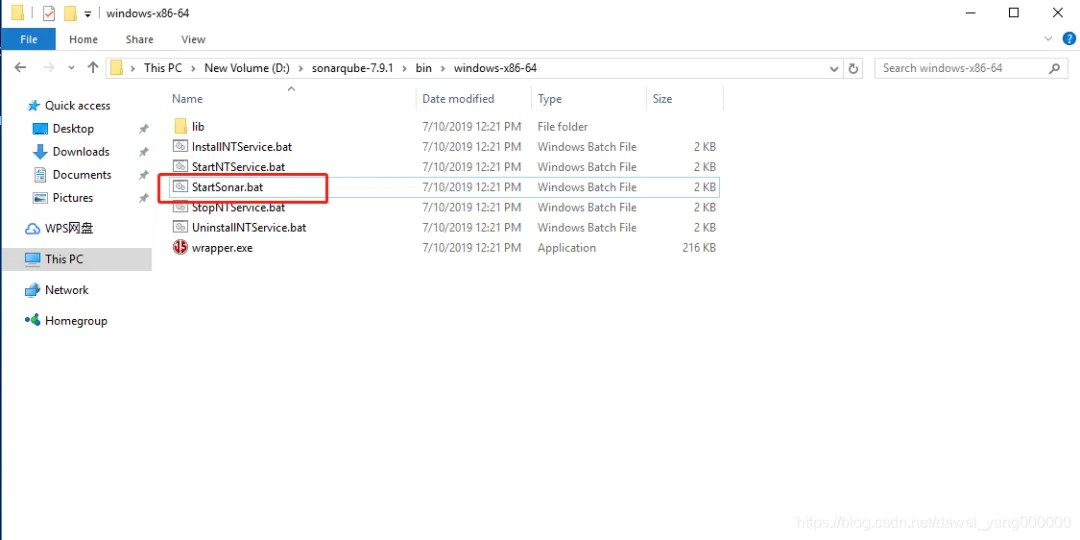Open Quick access in navigation pane
This screenshot has height=540, width=1080.
tap(78, 105)
